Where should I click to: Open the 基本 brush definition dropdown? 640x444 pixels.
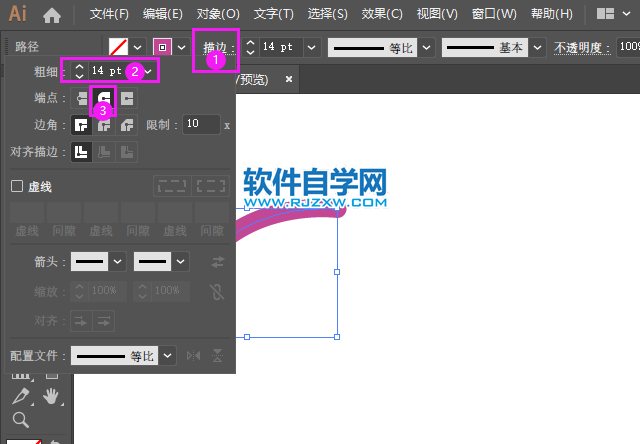[x=538, y=47]
